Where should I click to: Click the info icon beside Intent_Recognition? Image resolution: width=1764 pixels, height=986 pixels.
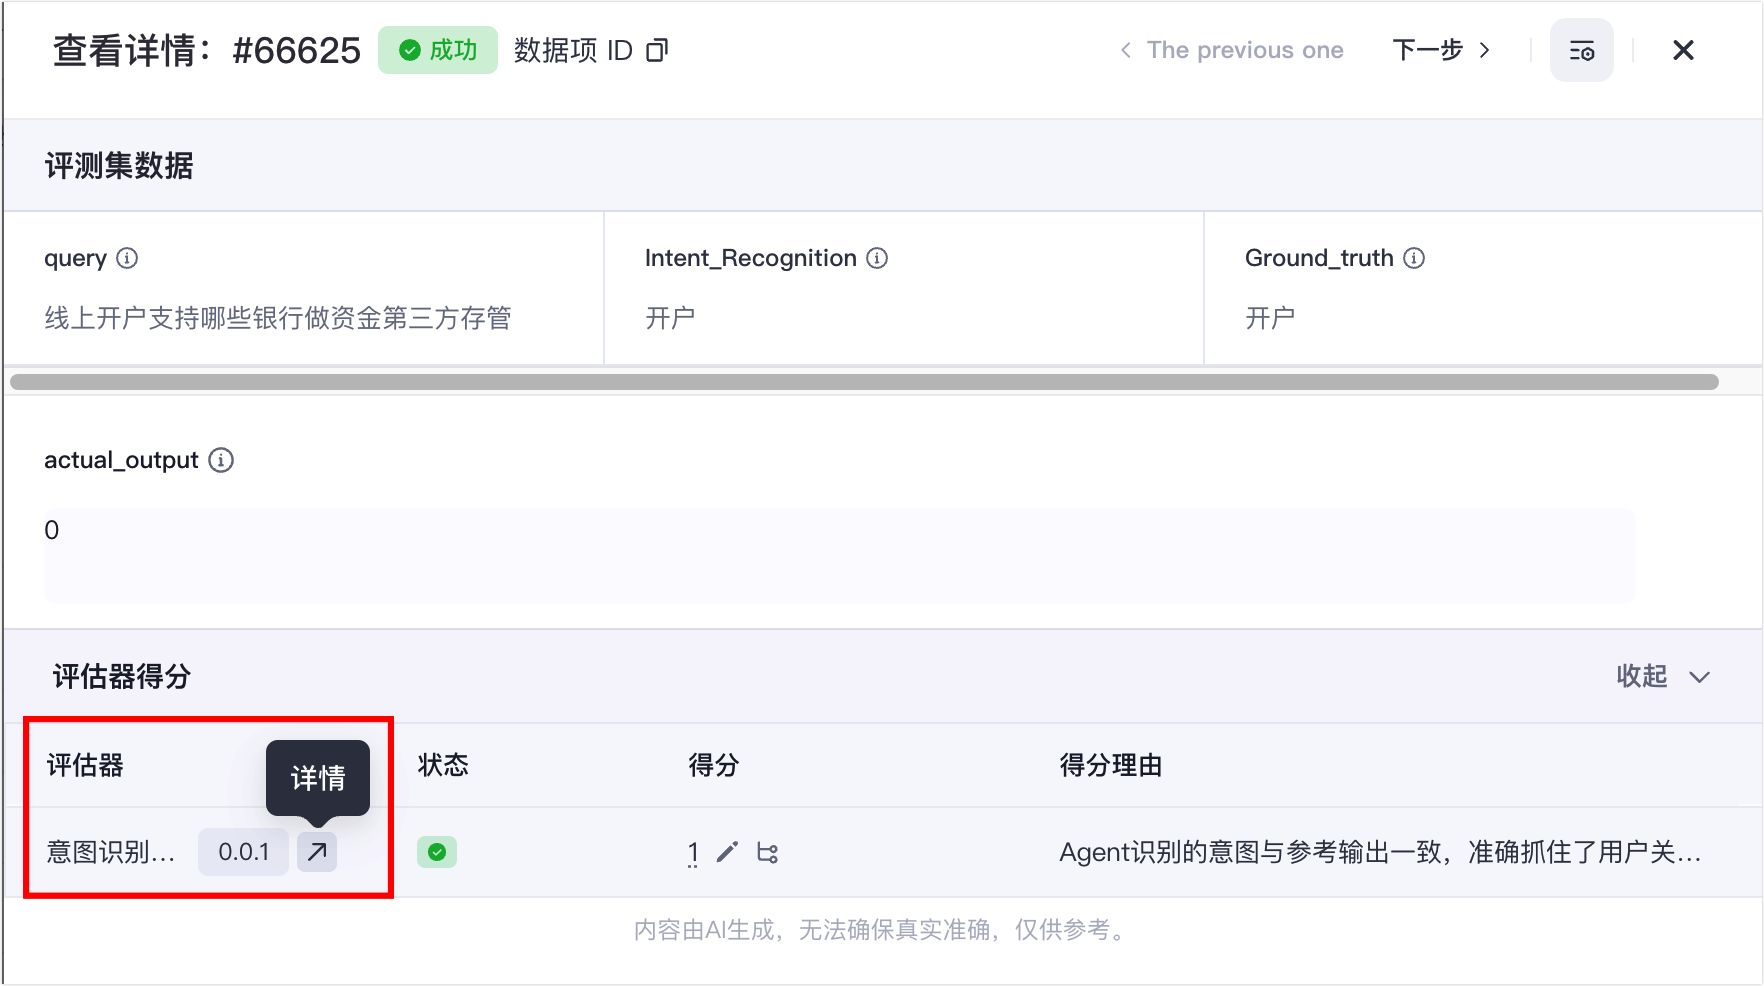(877, 258)
